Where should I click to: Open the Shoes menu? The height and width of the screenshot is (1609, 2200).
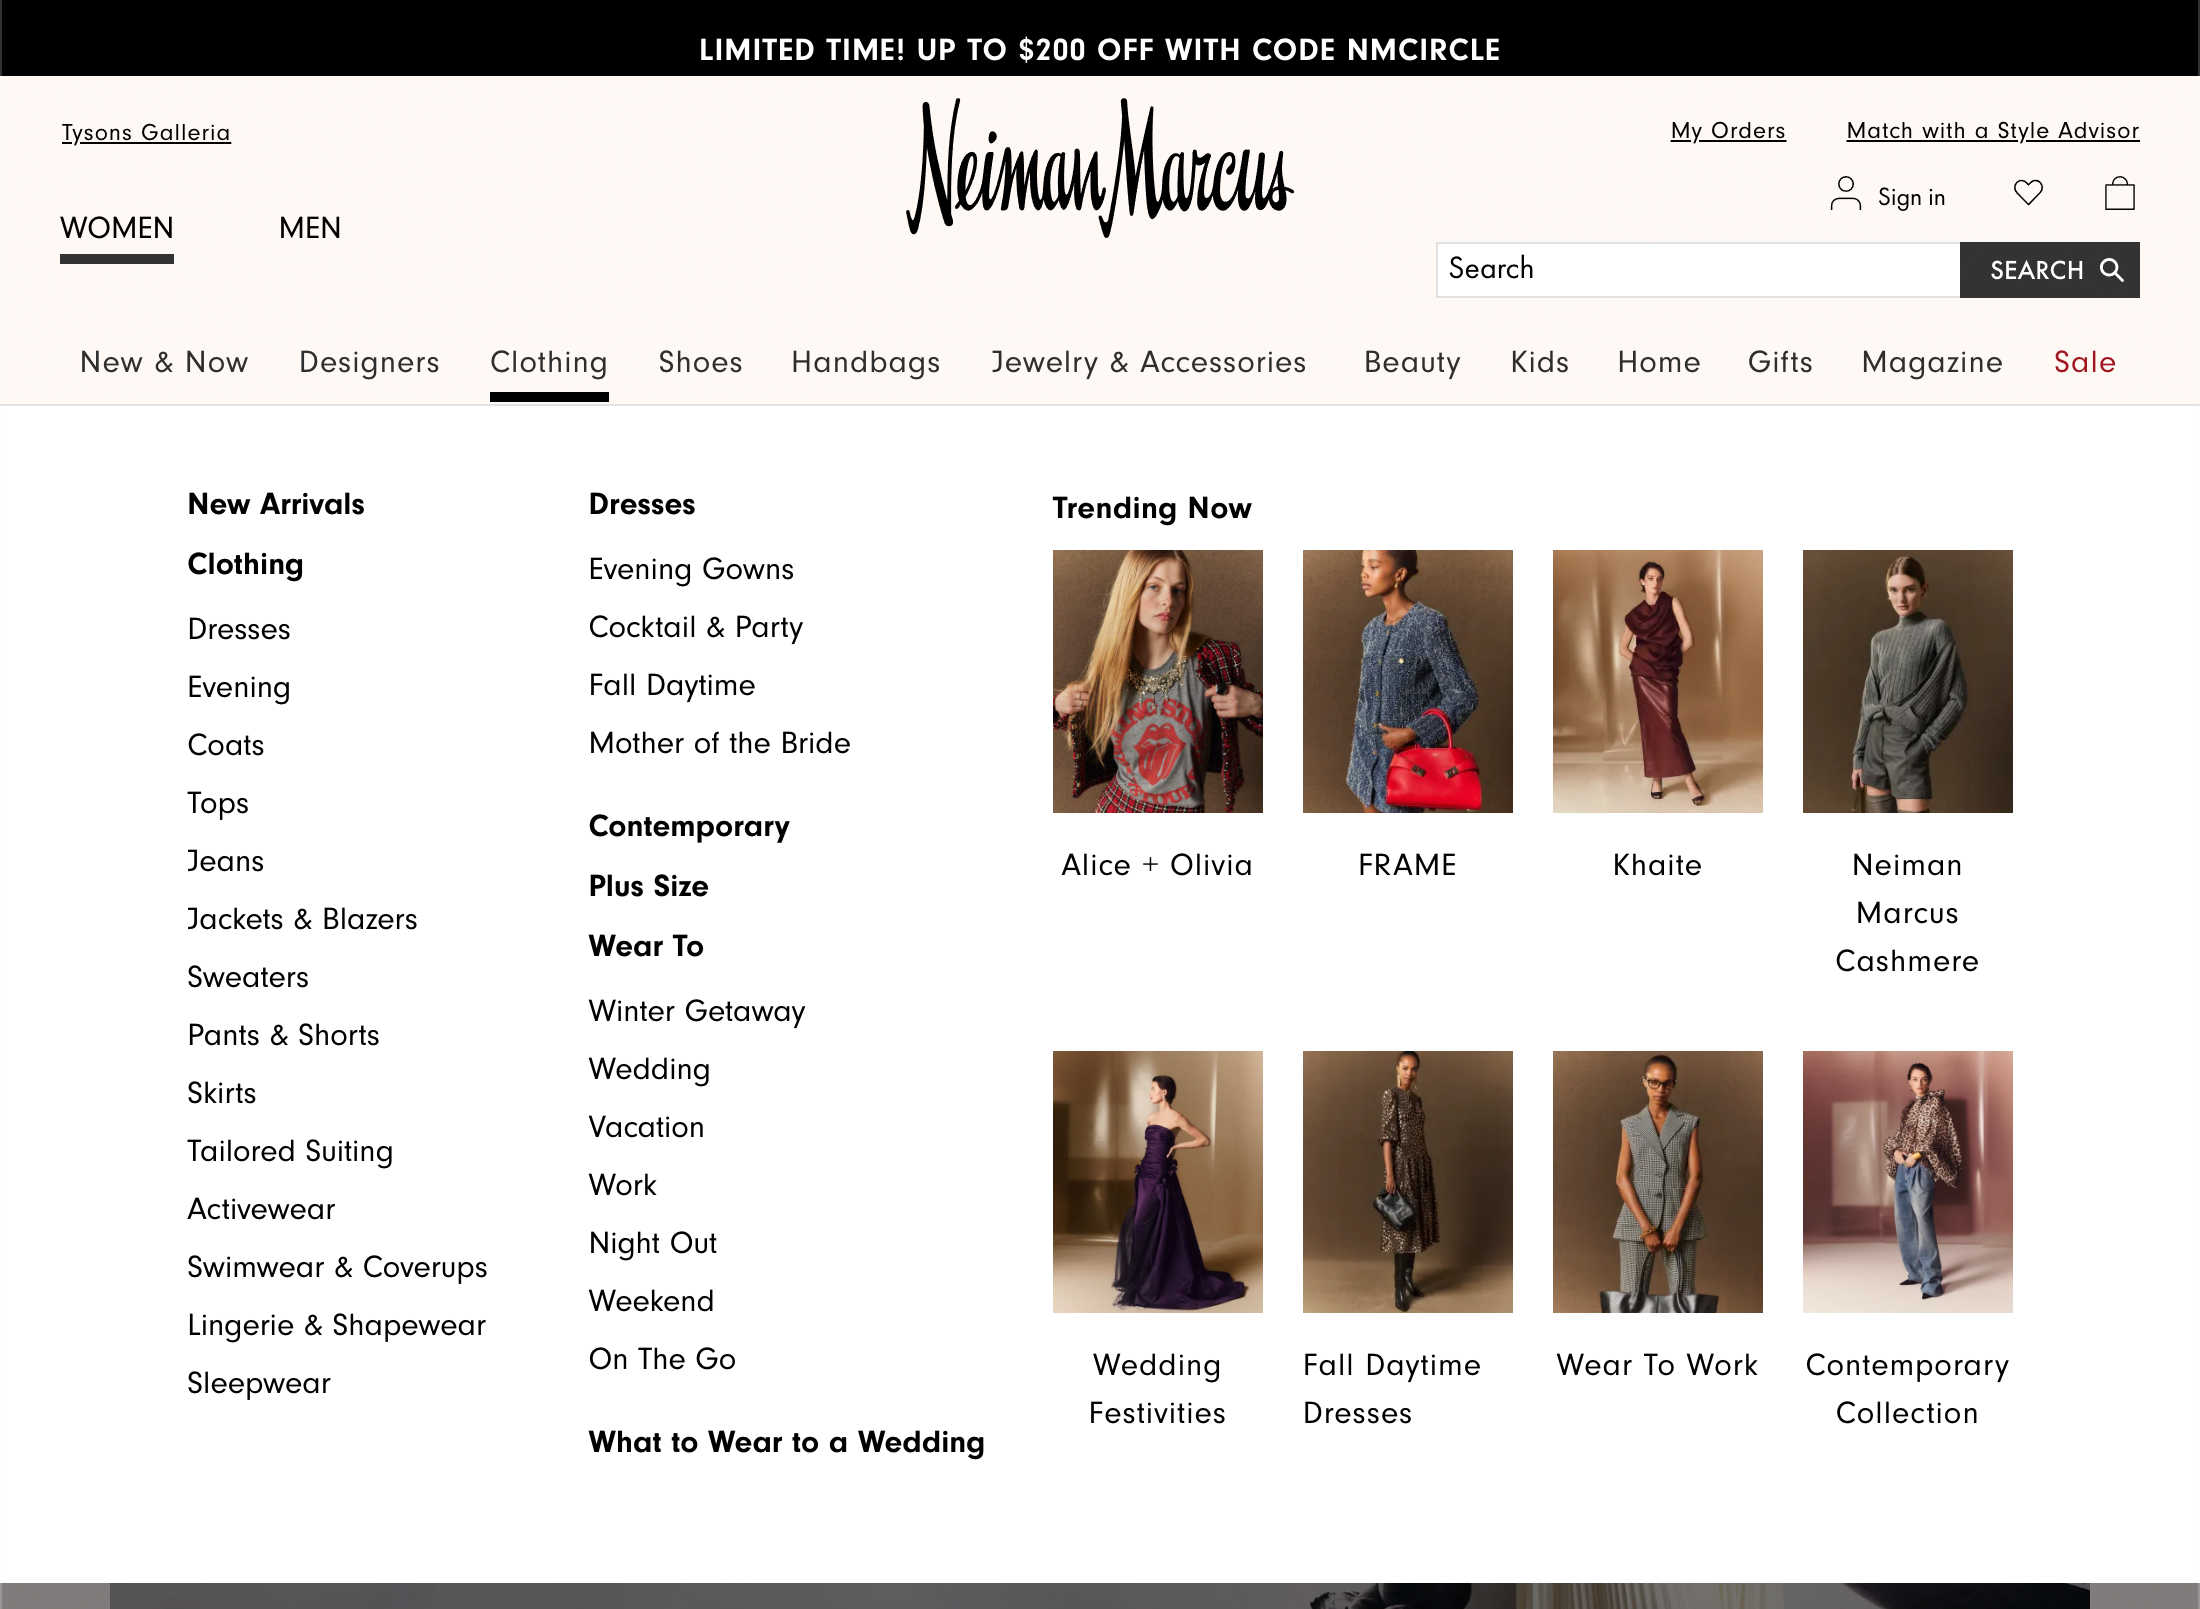(x=699, y=362)
